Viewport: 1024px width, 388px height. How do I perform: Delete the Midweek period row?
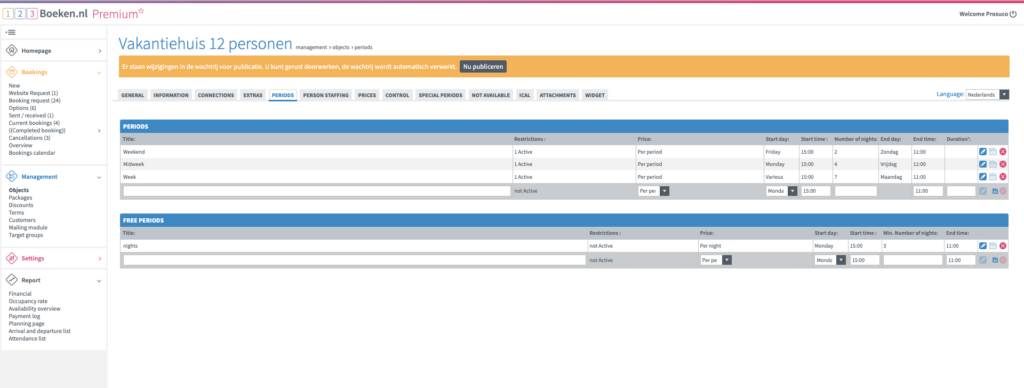coord(1003,164)
